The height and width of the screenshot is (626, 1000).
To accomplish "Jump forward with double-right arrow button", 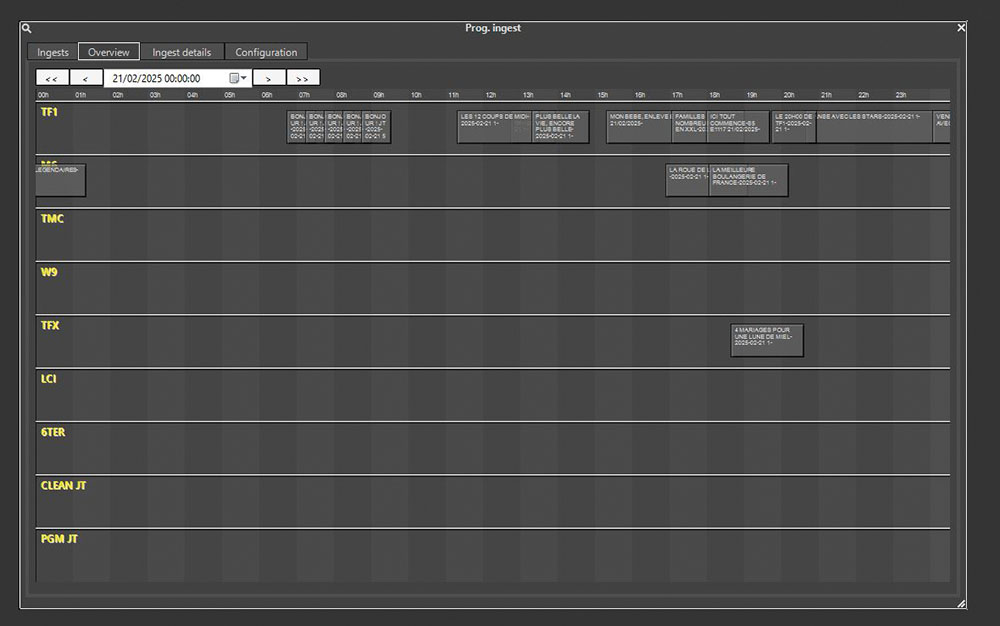I will pos(303,78).
